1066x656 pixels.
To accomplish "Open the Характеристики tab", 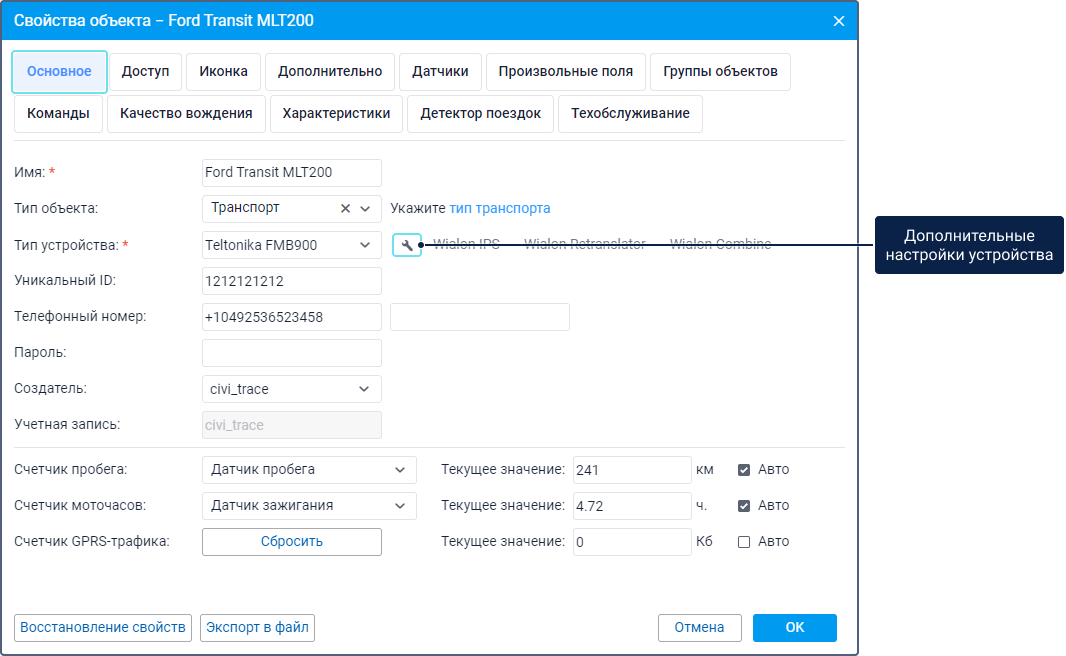I will 337,114.
